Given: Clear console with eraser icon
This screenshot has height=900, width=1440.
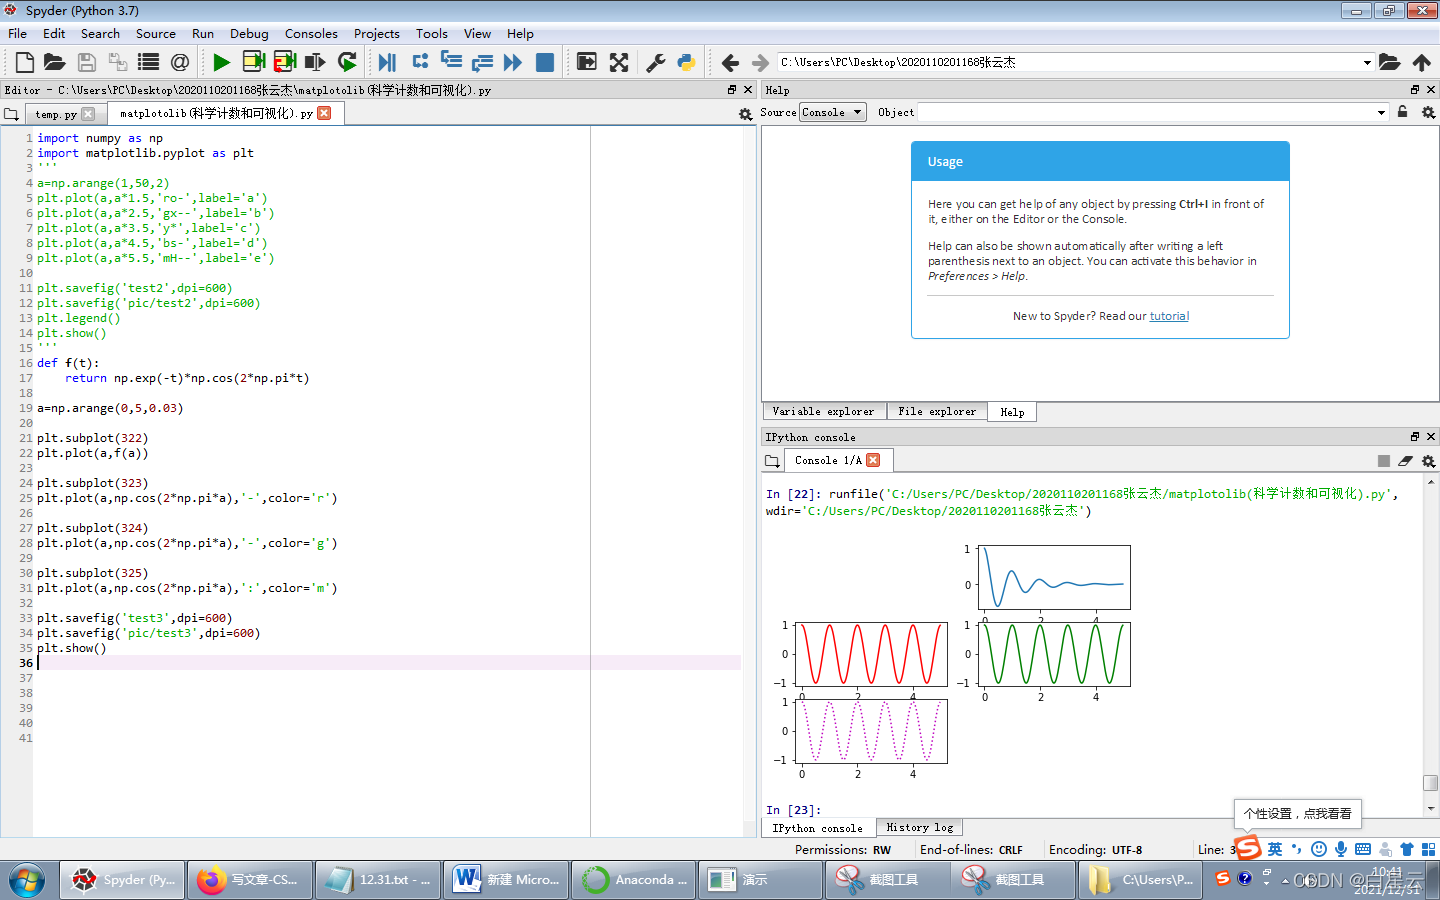Looking at the screenshot, I should [1405, 461].
